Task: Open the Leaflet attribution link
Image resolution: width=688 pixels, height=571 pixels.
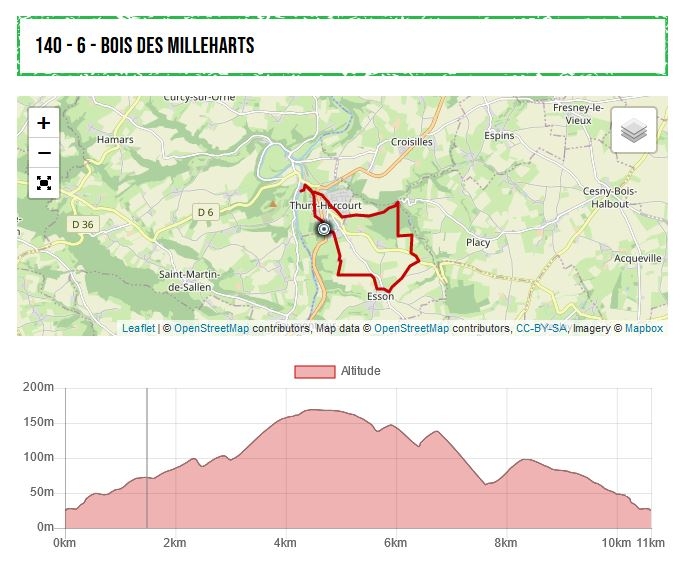Action: coord(138,328)
